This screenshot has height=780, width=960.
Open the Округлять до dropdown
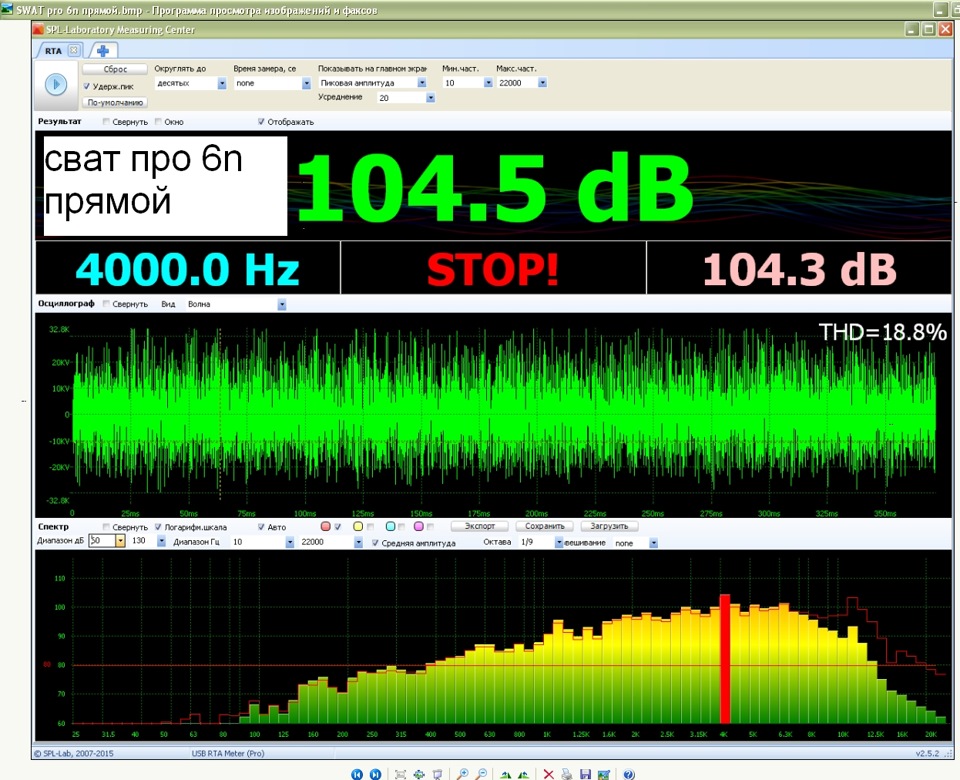[222, 83]
